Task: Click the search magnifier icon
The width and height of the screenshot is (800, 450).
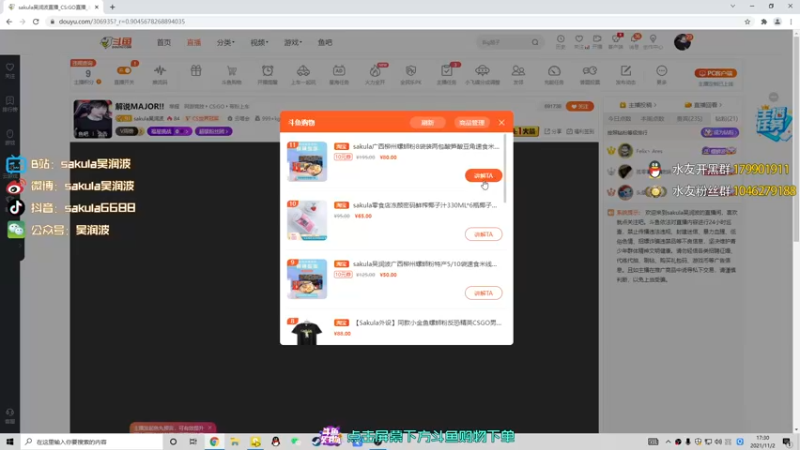Action: (535, 42)
